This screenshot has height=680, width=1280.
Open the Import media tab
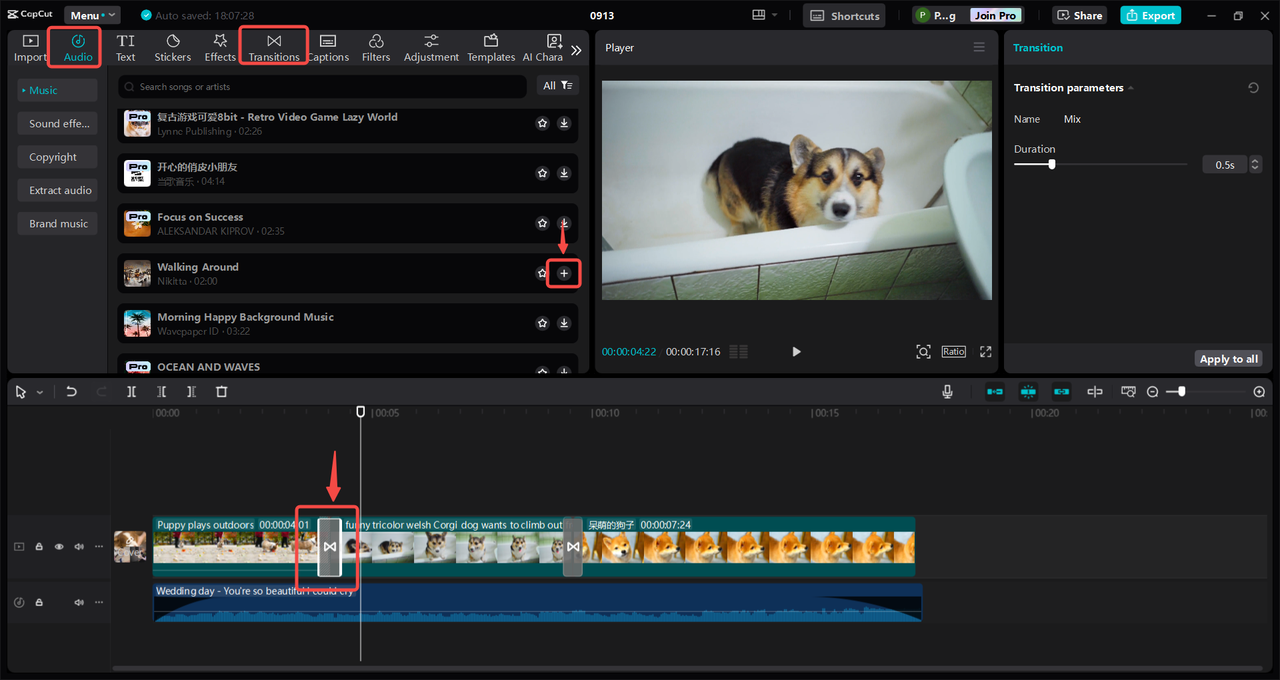[x=30, y=47]
